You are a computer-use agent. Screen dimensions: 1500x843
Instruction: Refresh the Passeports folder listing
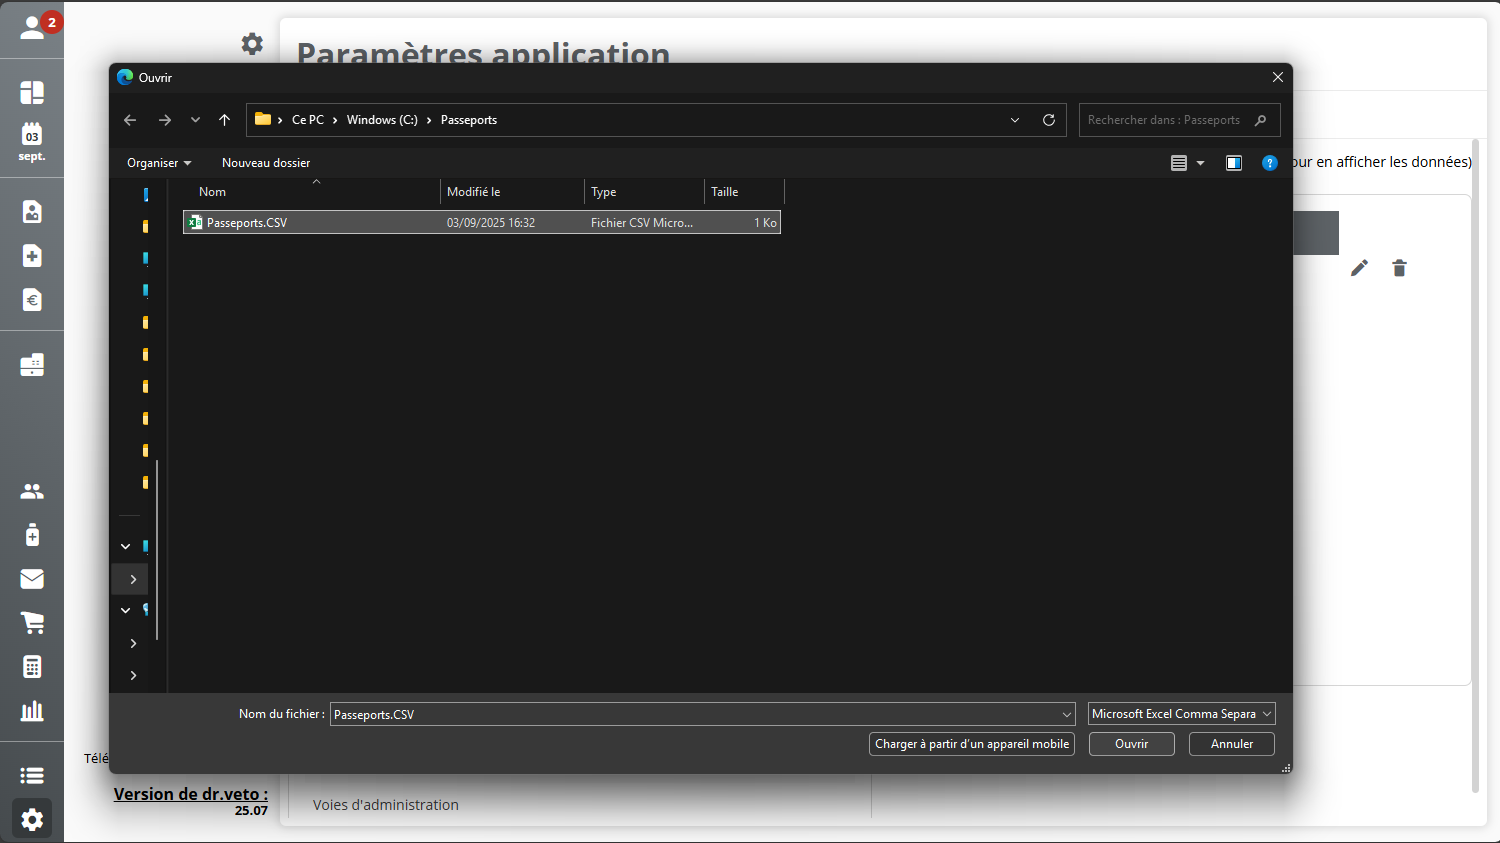click(x=1049, y=120)
